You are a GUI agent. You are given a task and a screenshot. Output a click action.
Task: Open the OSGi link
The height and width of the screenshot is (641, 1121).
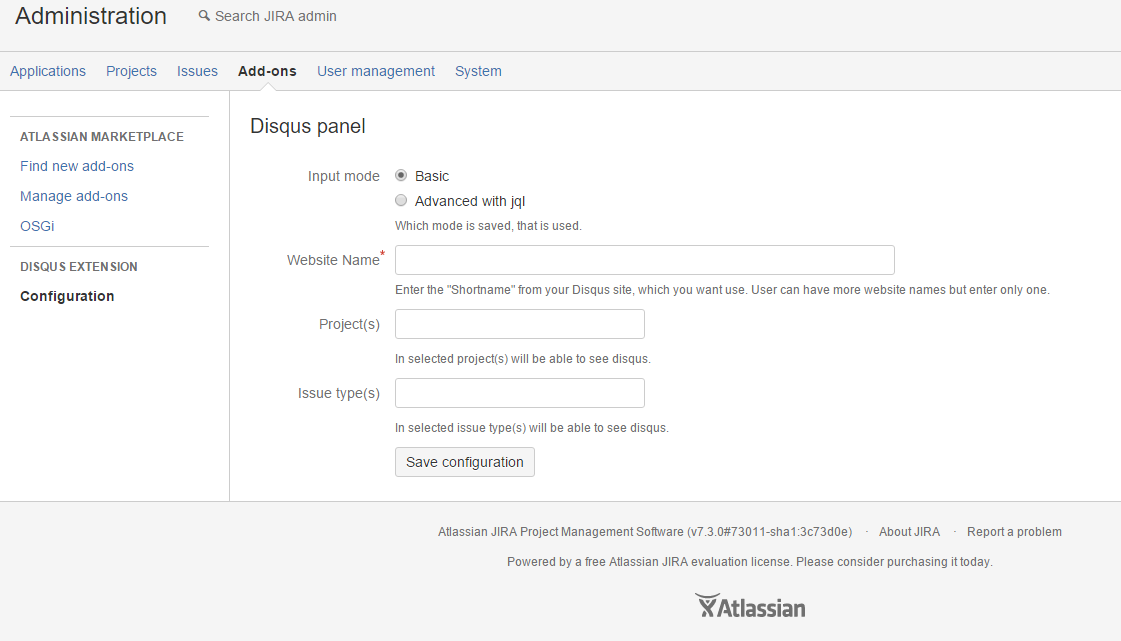coord(37,226)
